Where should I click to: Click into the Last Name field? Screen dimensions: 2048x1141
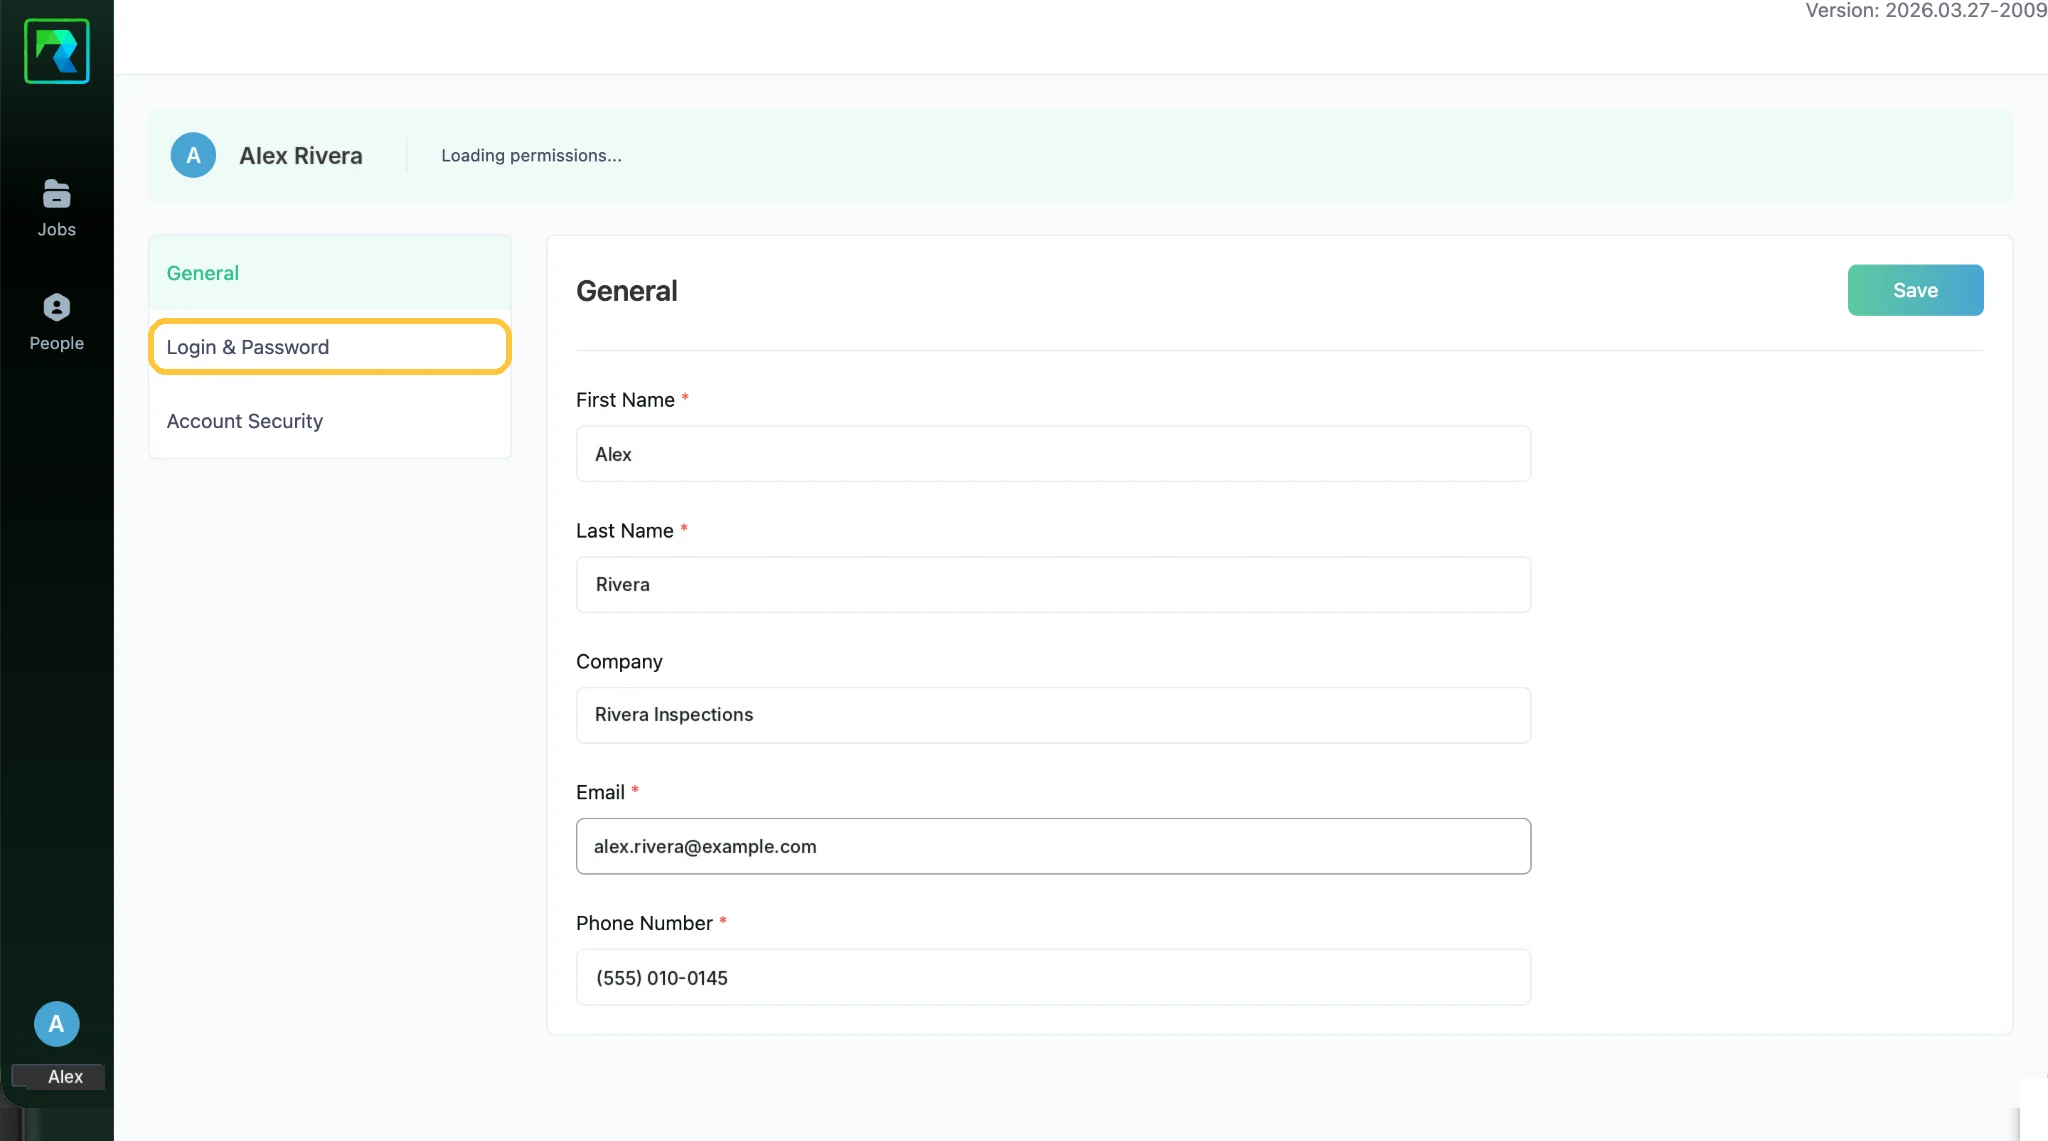tap(1053, 585)
